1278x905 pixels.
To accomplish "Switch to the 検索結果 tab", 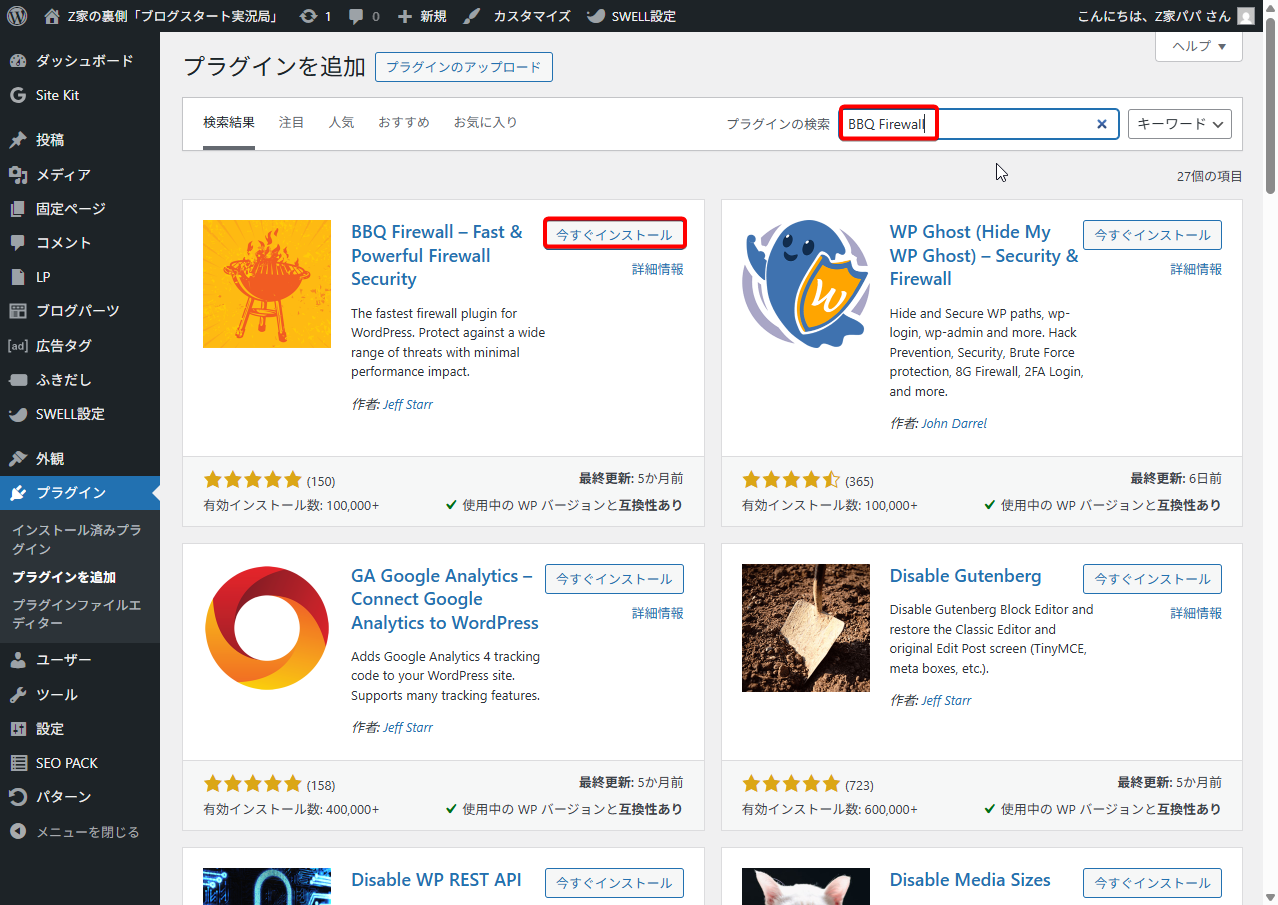I will pos(229,123).
